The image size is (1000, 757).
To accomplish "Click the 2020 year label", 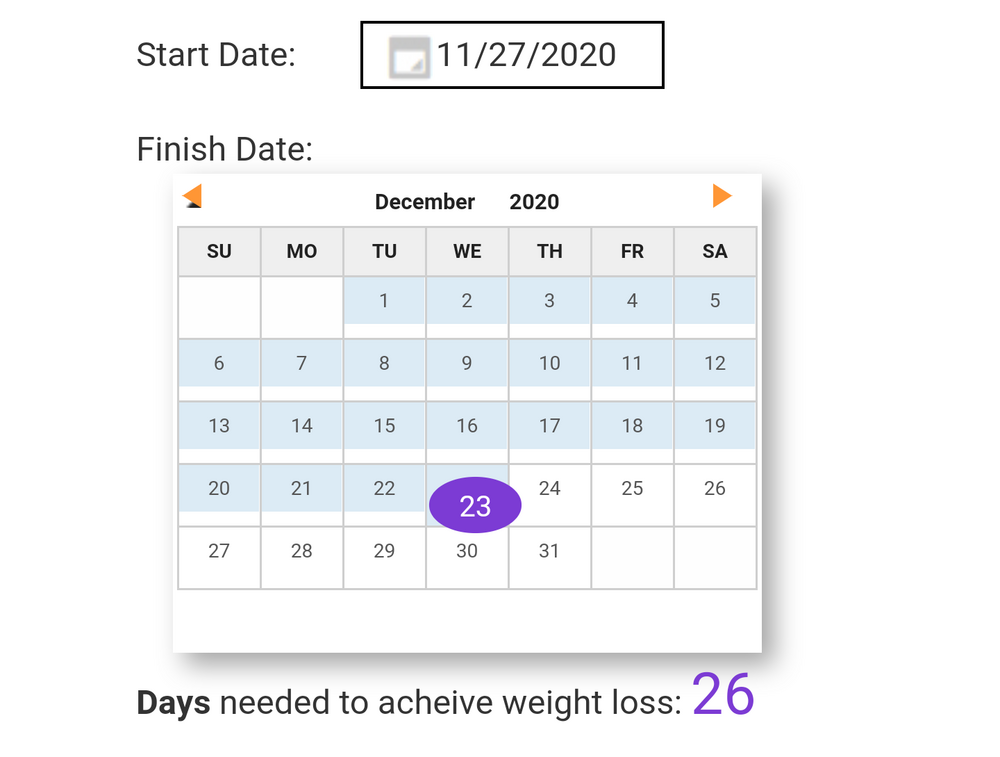I will 534,202.
